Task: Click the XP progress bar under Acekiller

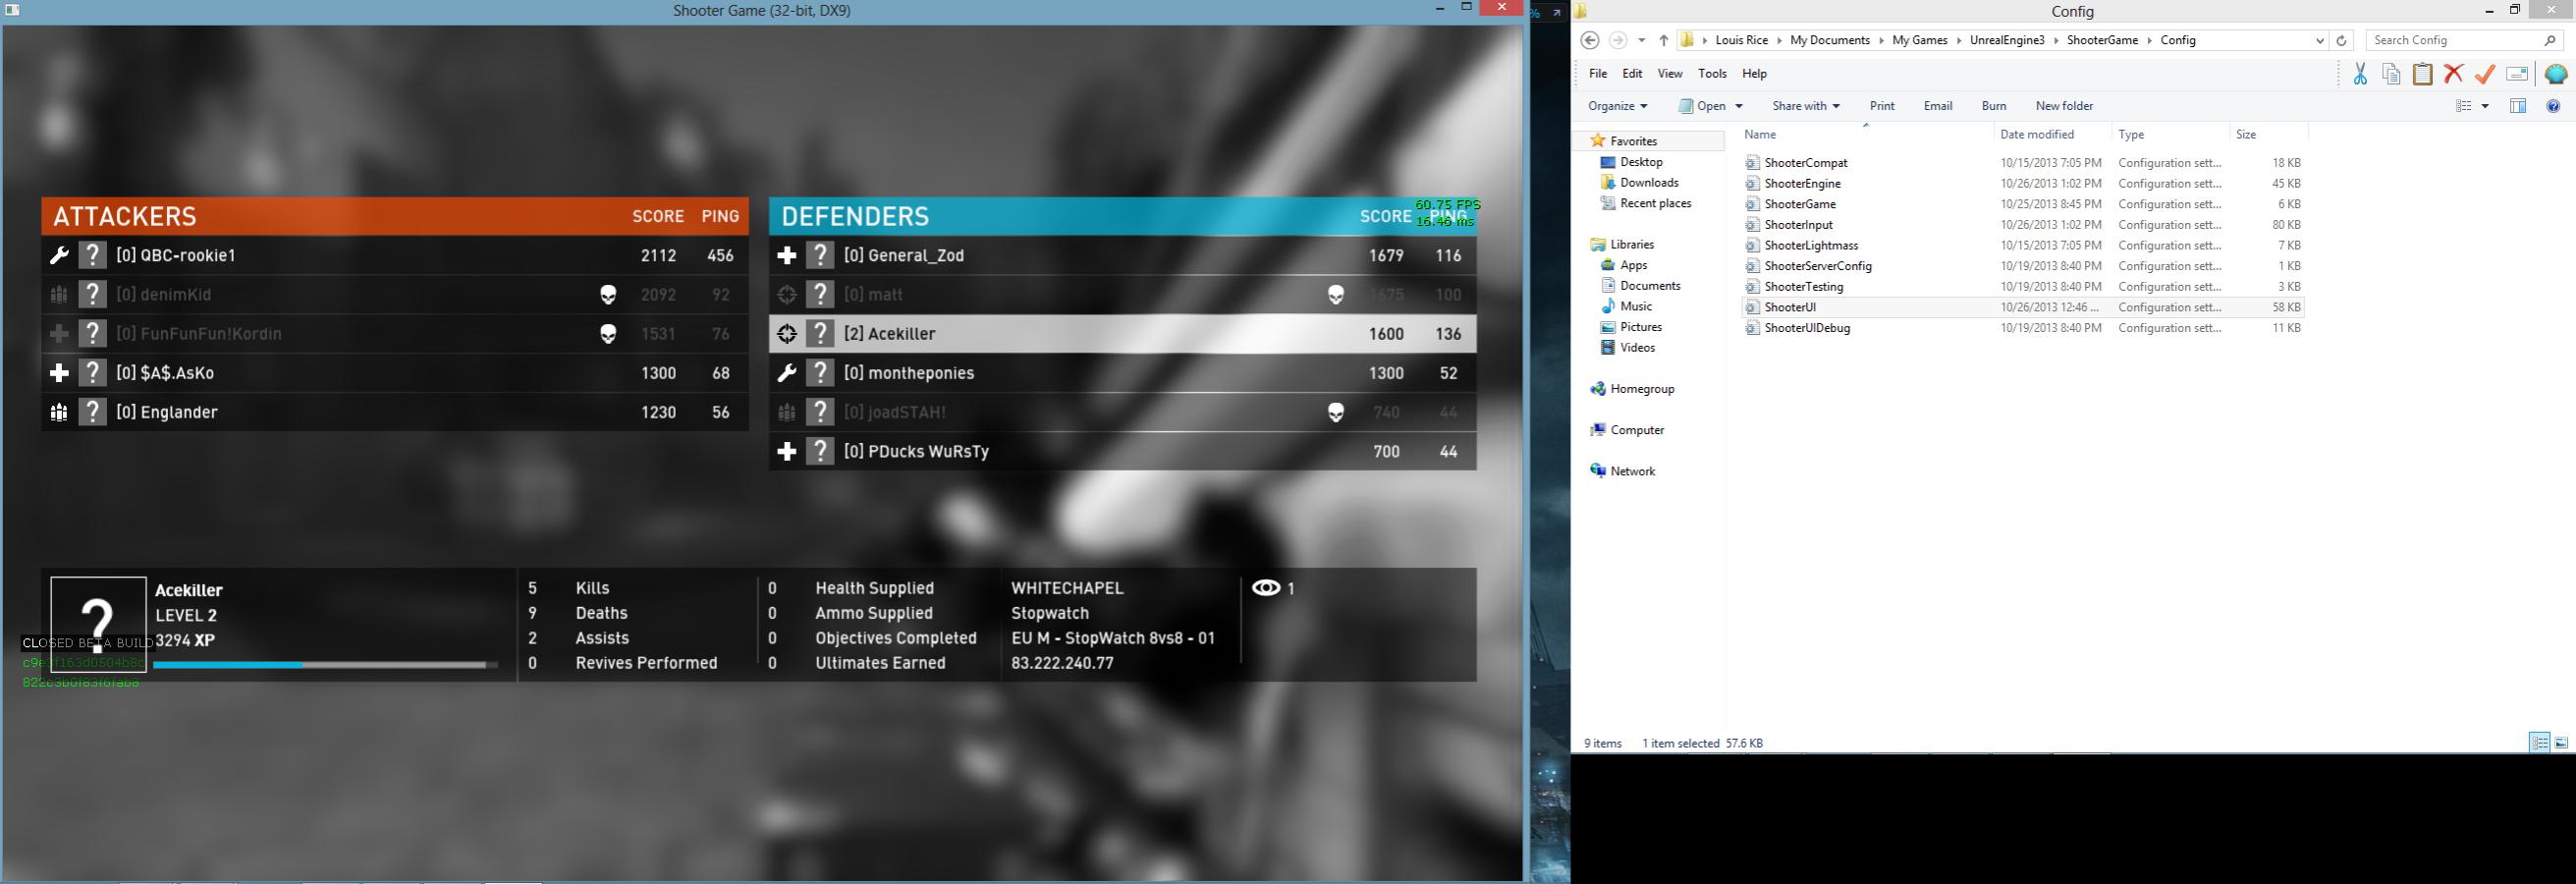Action: click(324, 664)
